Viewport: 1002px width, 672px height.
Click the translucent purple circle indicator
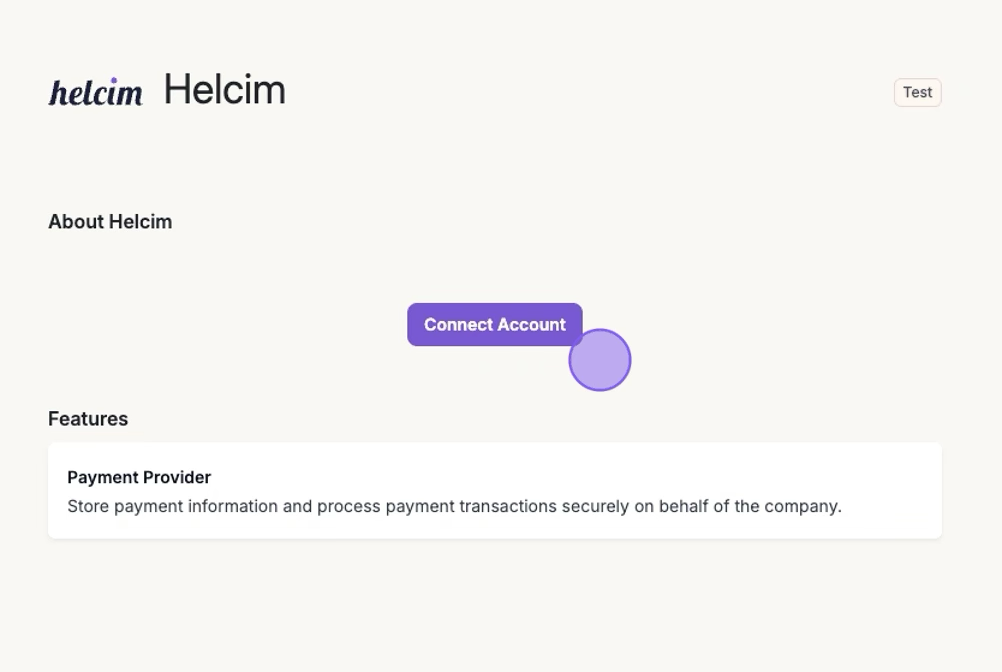pos(600,360)
